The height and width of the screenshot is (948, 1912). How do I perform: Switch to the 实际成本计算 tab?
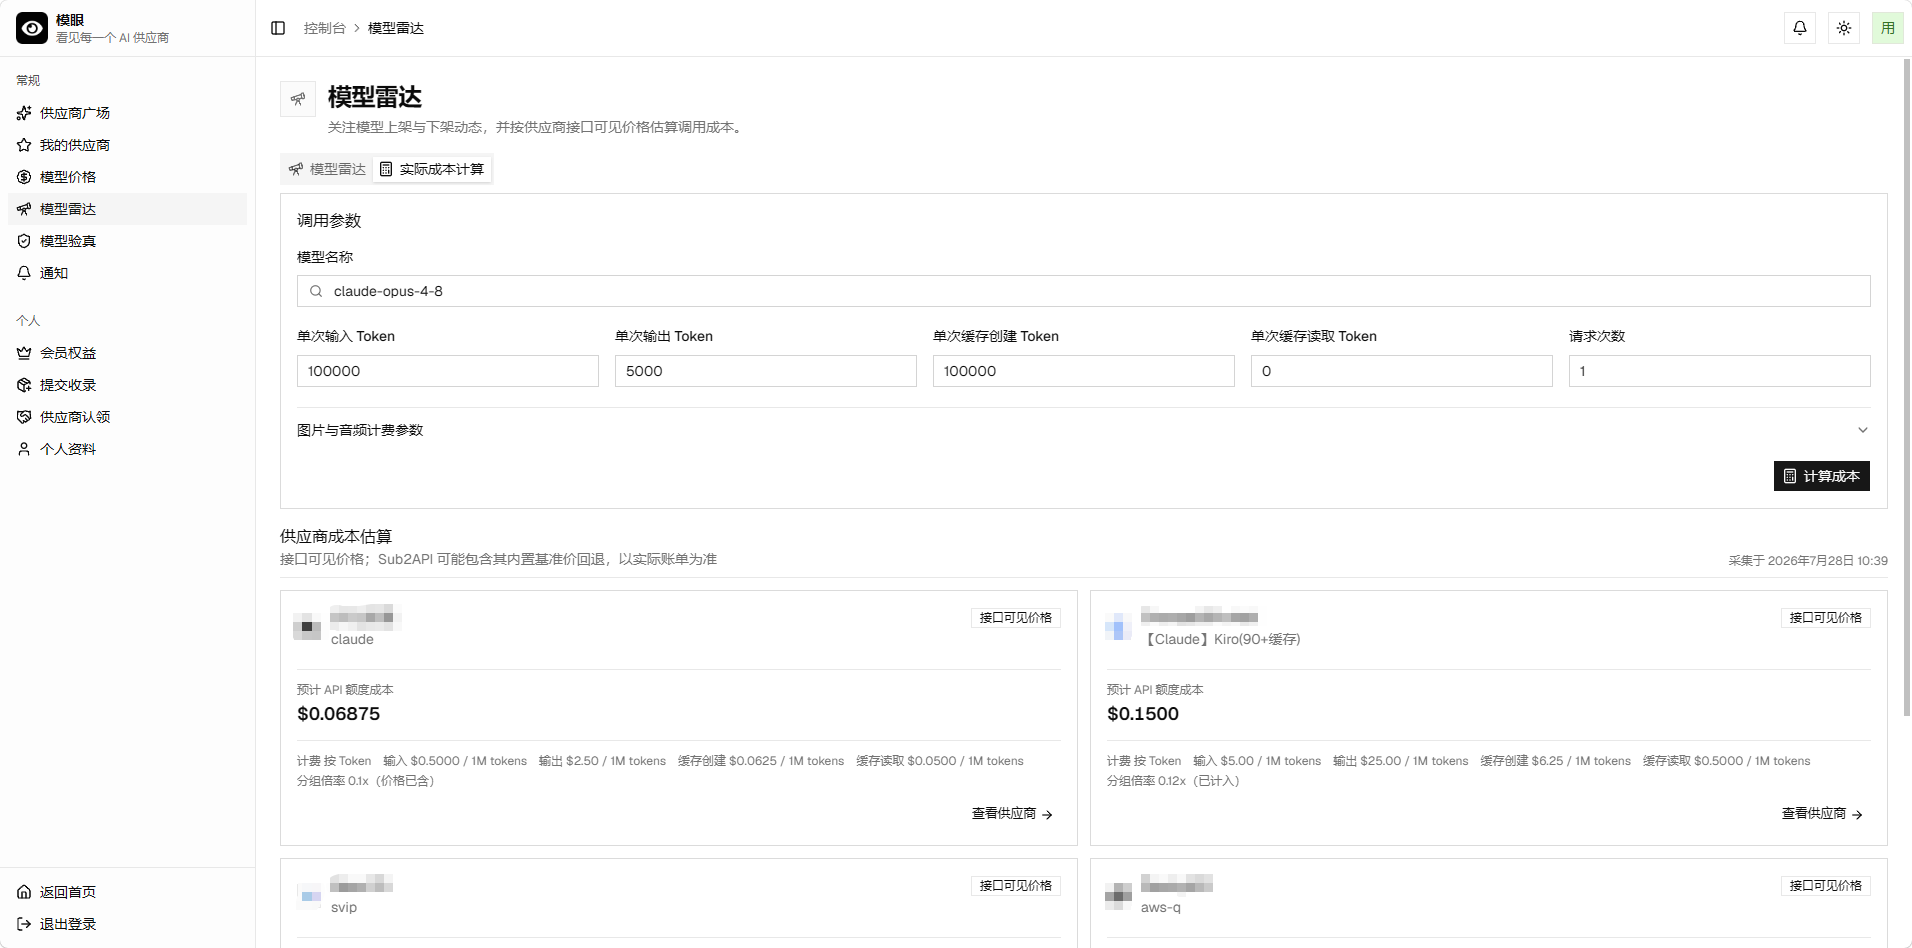pos(432,169)
